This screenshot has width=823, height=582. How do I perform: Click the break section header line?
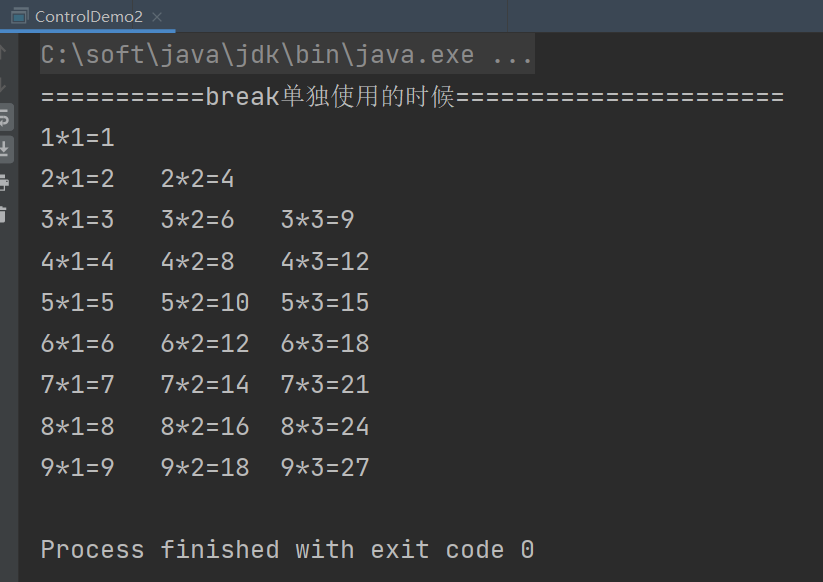coord(410,96)
